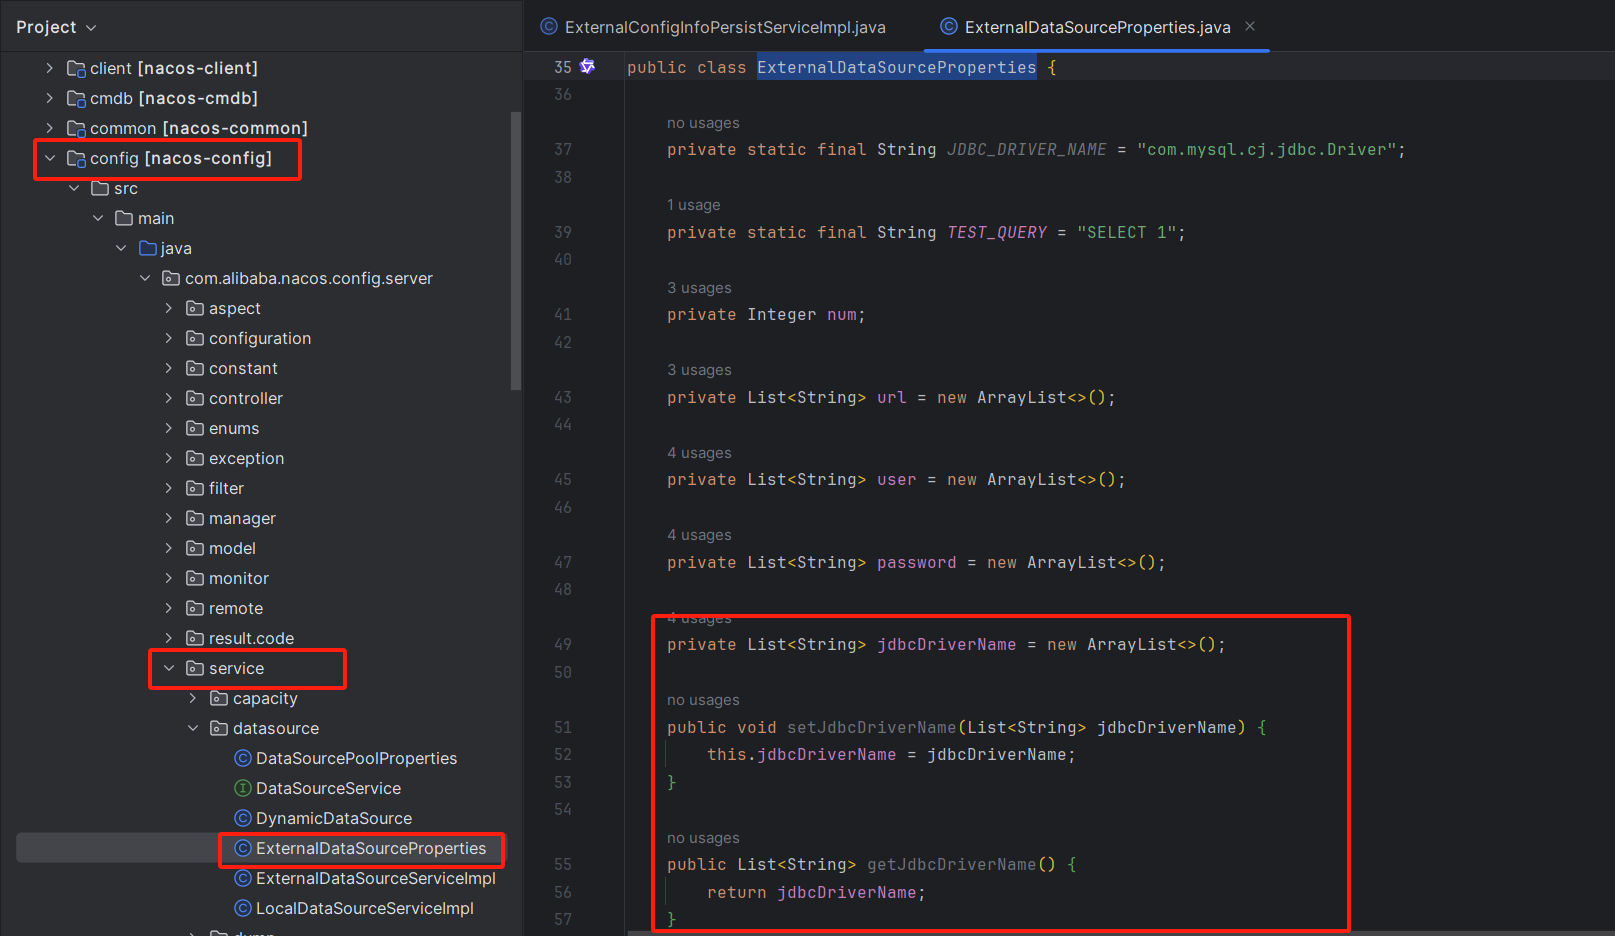The width and height of the screenshot is (1615, 936).
Task: Expand the aspect package chevron
Action: [169, 308]
